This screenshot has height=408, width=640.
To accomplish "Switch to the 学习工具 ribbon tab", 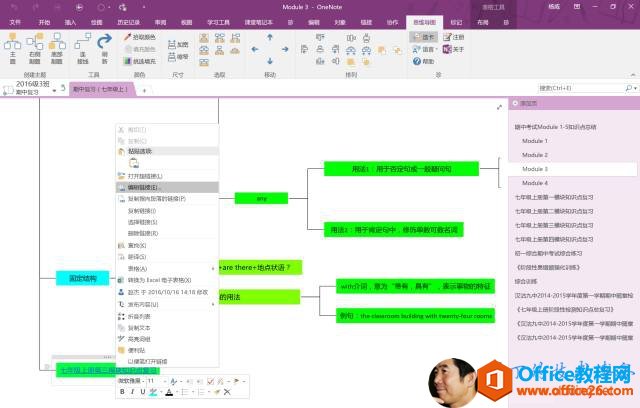I will click(x=218, y=22).
